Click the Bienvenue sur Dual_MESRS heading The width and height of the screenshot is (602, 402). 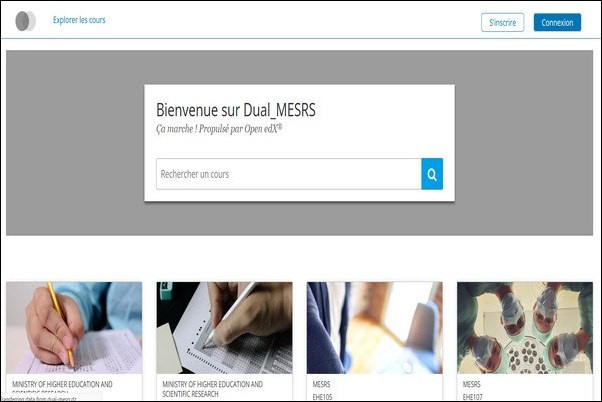coord(236,110)
